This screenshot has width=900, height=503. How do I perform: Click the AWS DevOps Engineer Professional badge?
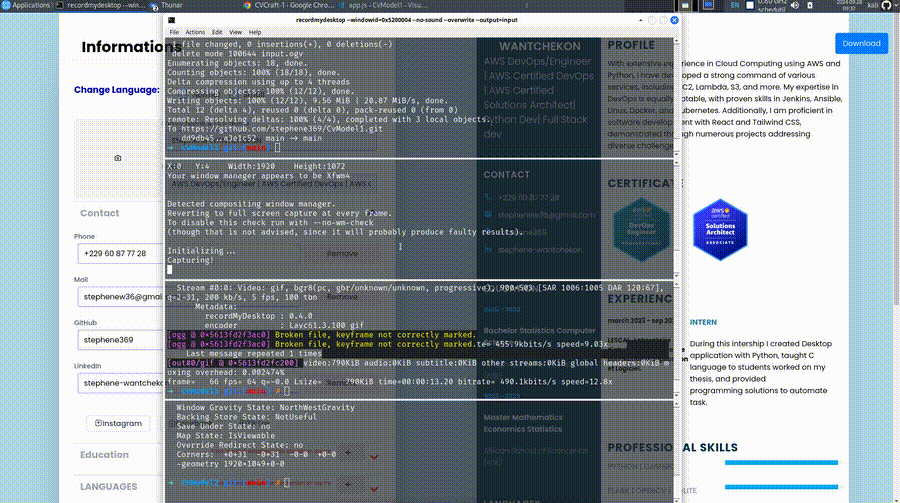pyautogui.click(x=641, y=230)
